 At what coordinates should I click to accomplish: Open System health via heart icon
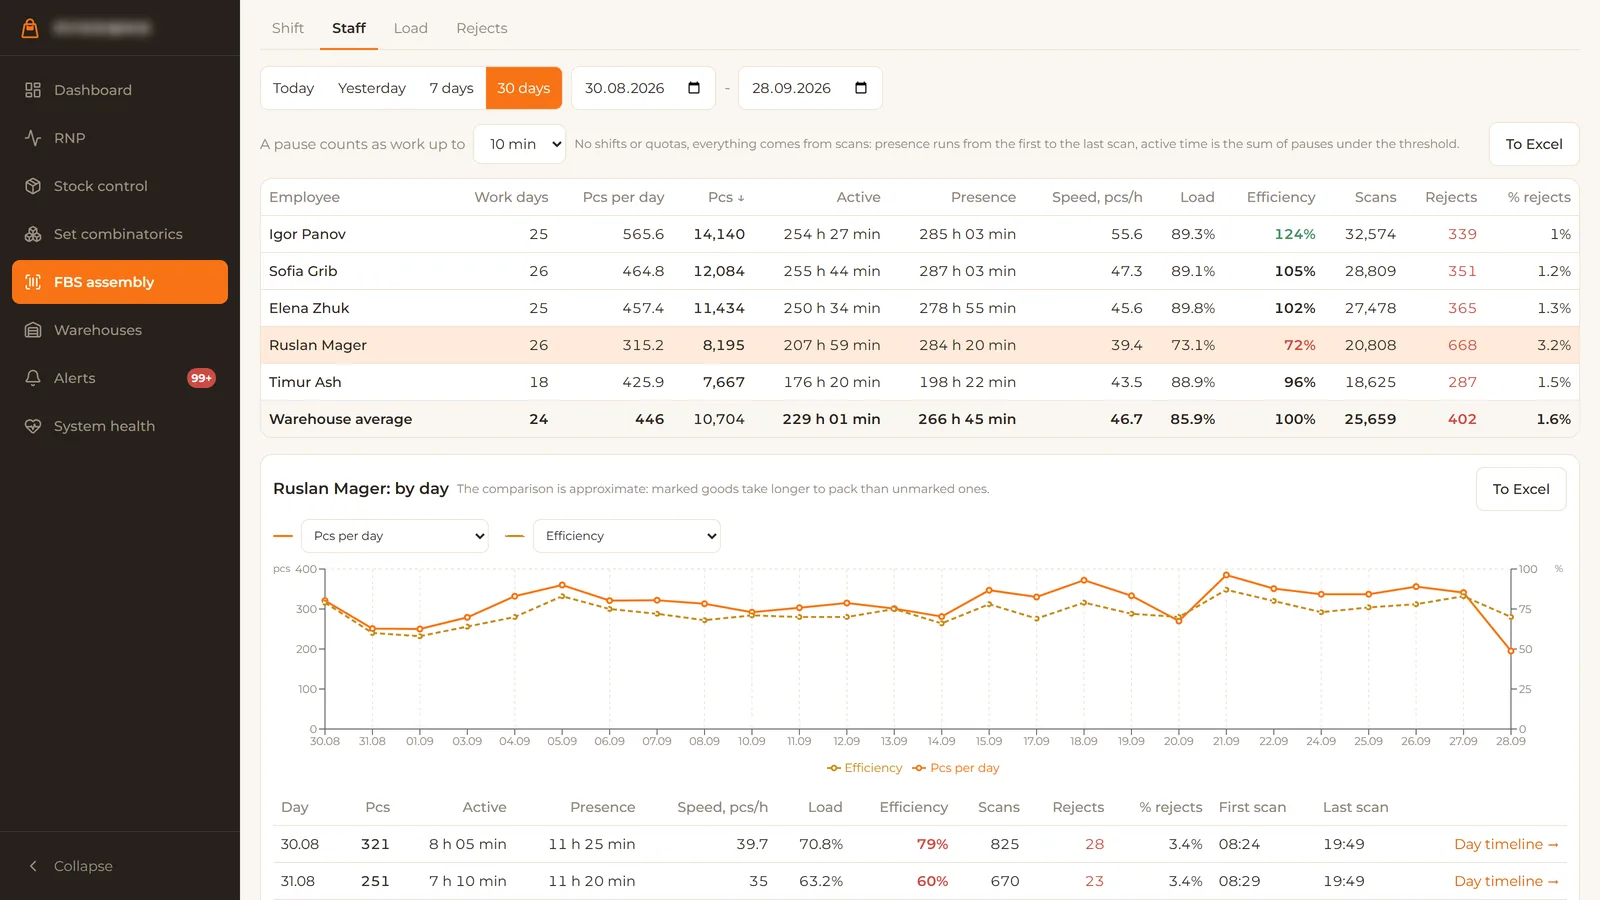pos(33,426)
